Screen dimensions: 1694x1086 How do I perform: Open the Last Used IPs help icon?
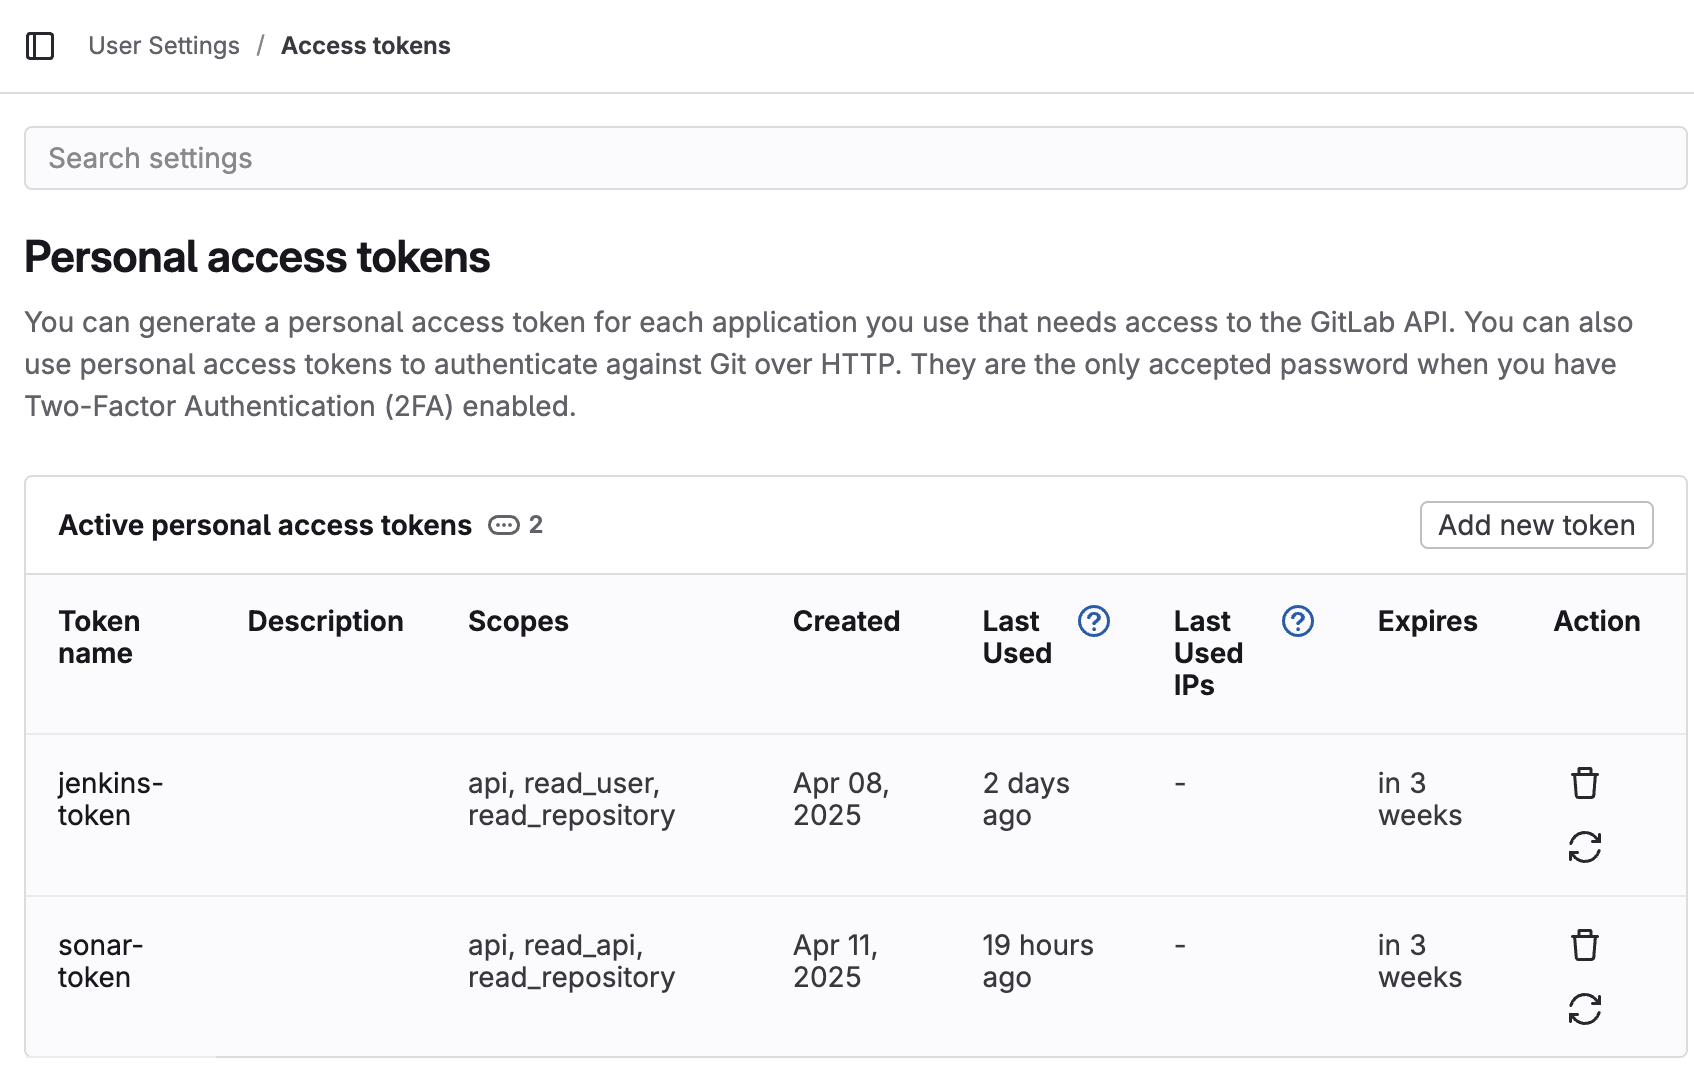click(x=1297, y=621)
